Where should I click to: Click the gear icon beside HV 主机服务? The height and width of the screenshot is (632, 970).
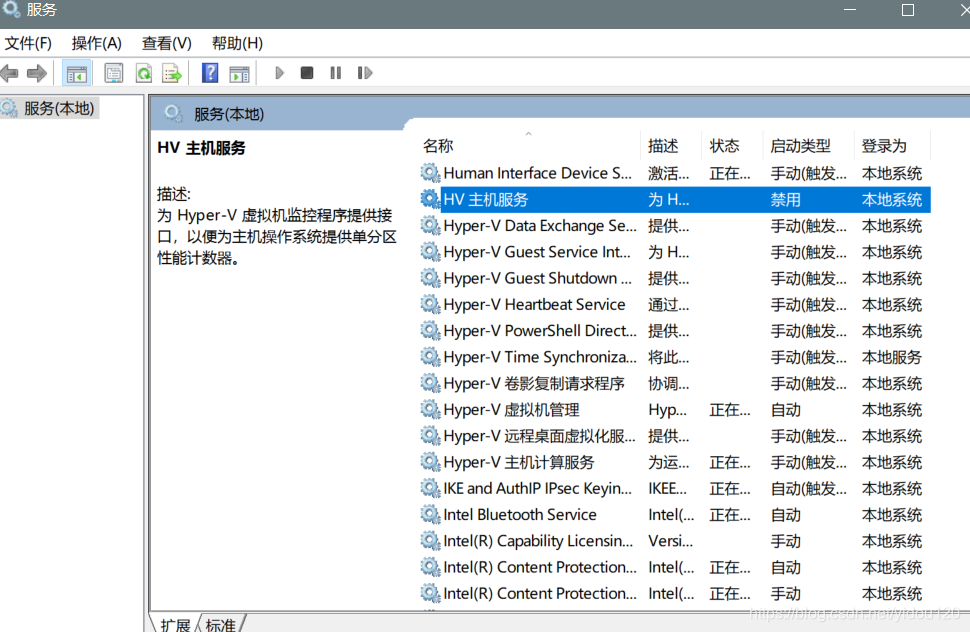coord(430,199)
